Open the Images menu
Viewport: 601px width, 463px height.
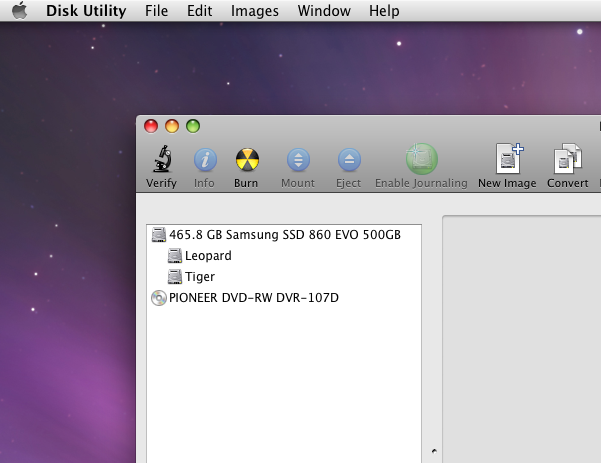[255, 11]
